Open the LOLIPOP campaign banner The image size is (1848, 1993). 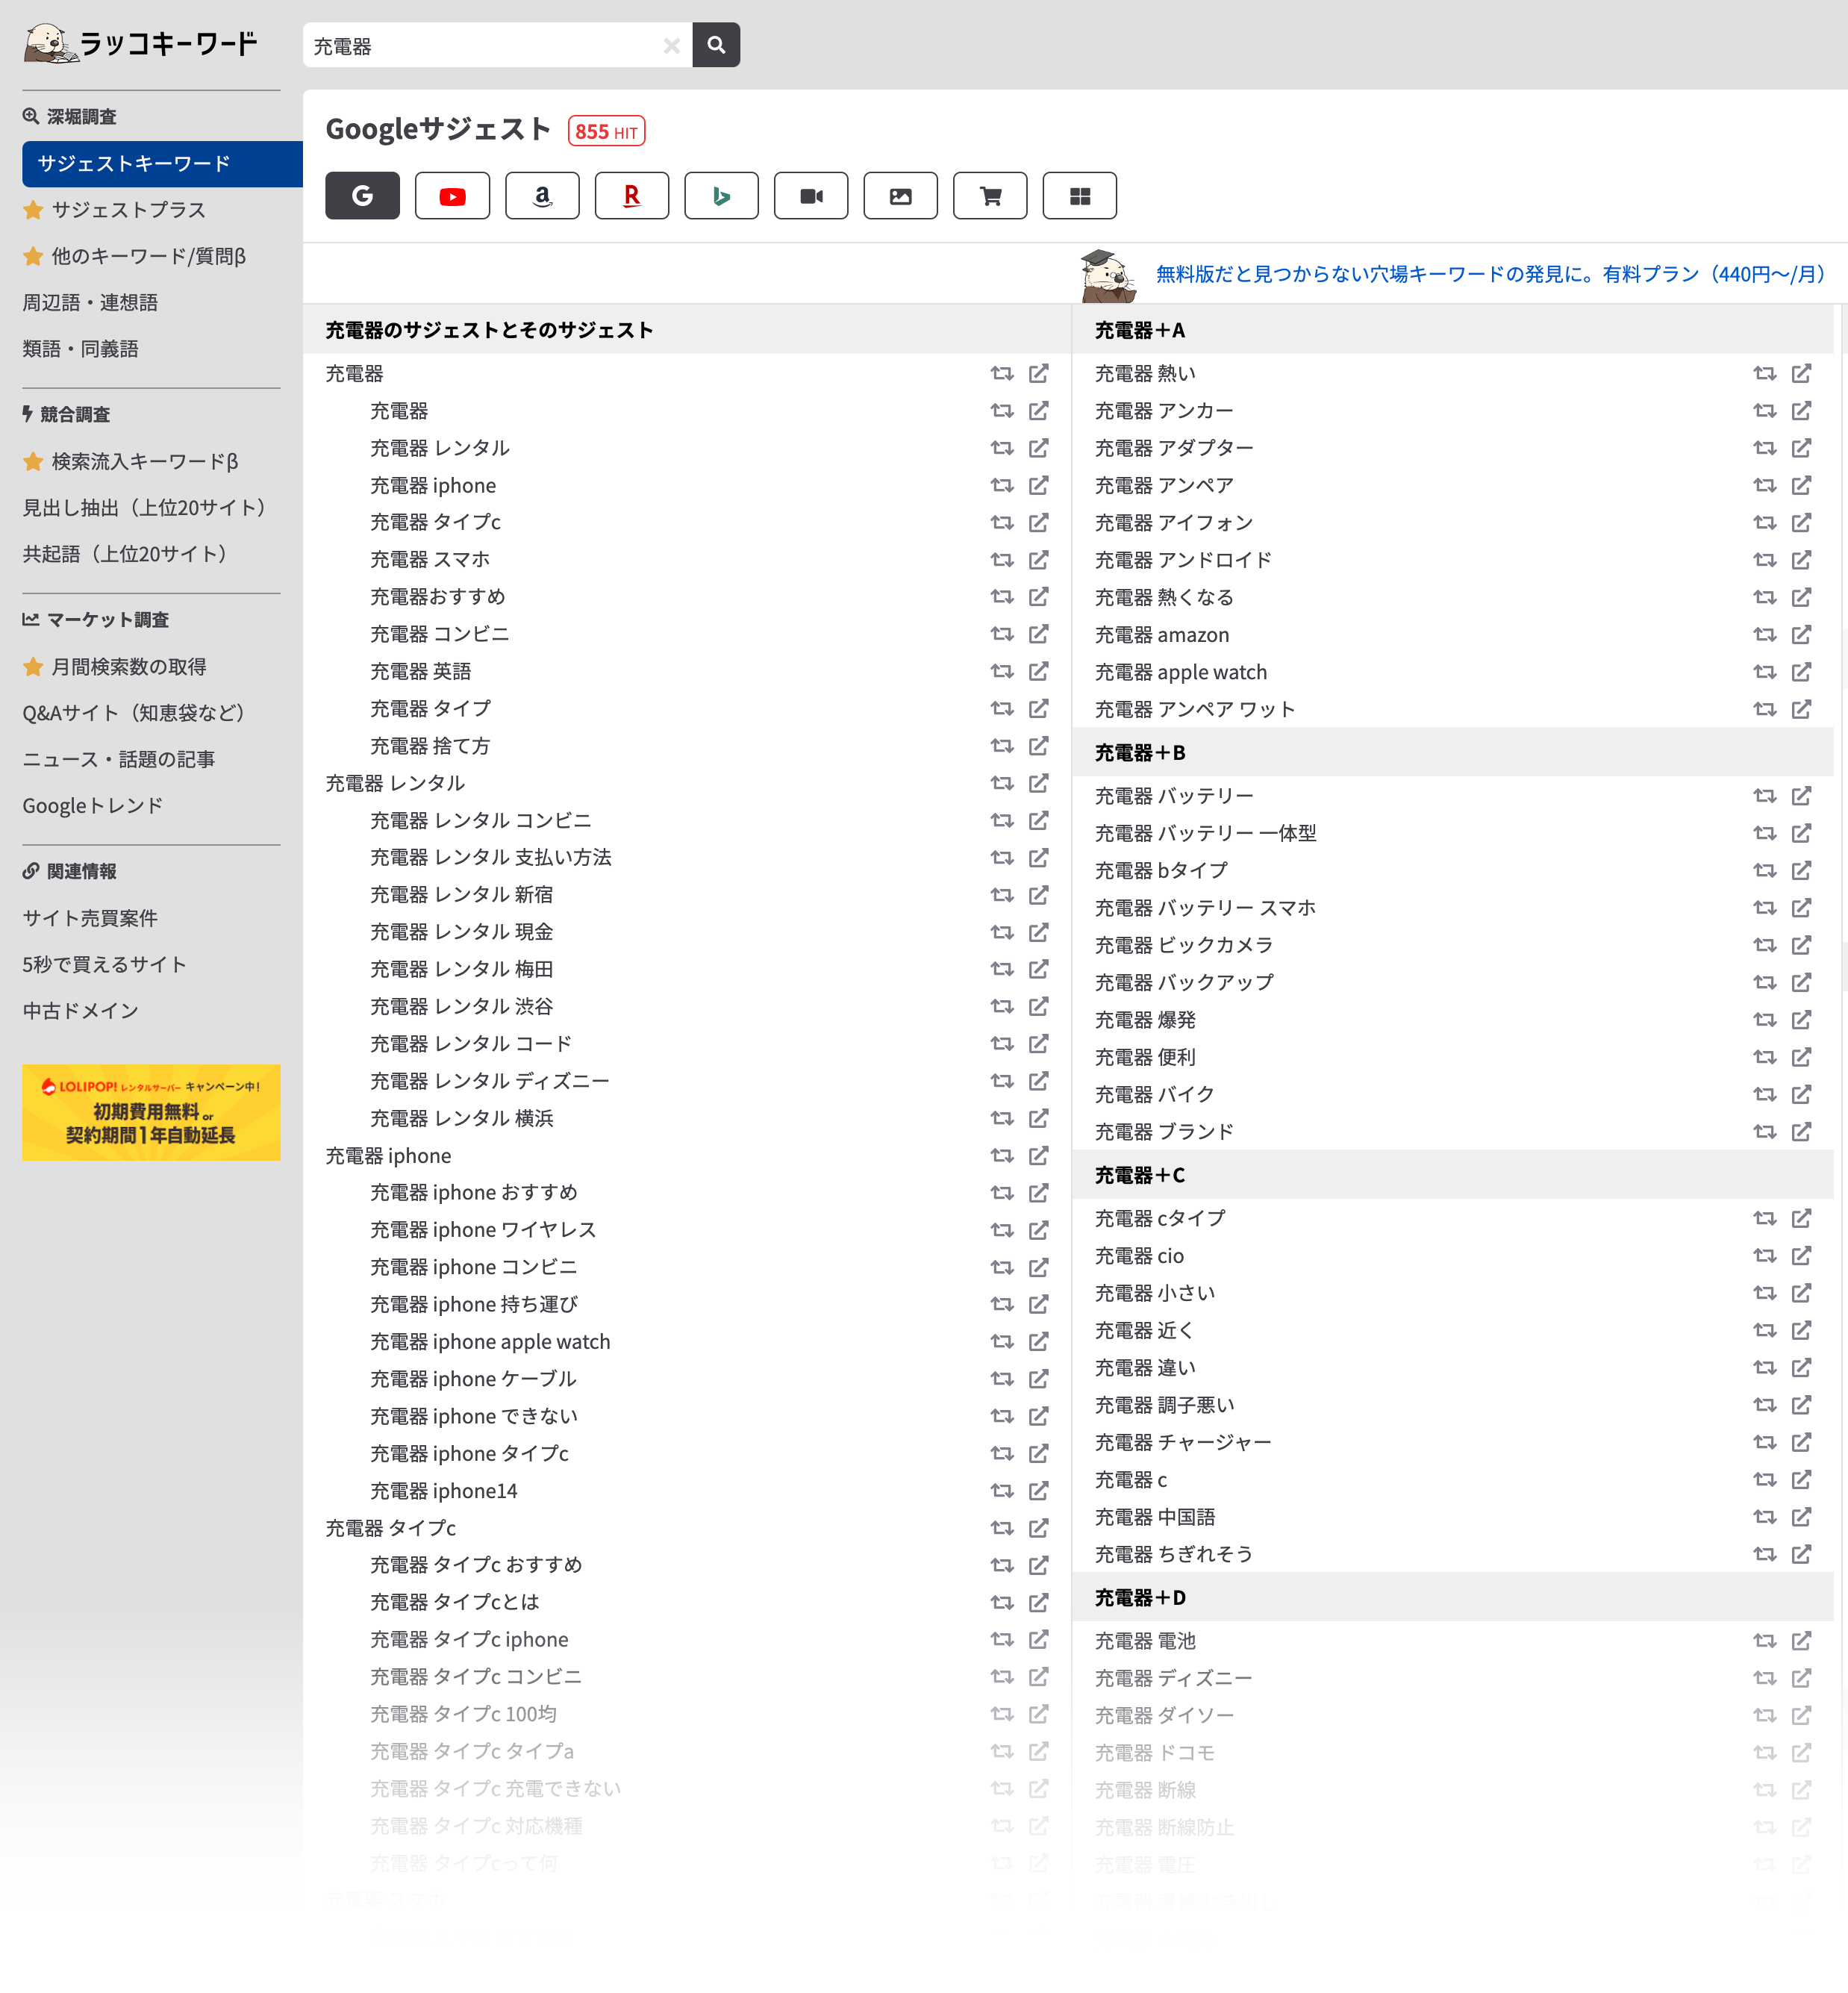(x=150, y=1112)
